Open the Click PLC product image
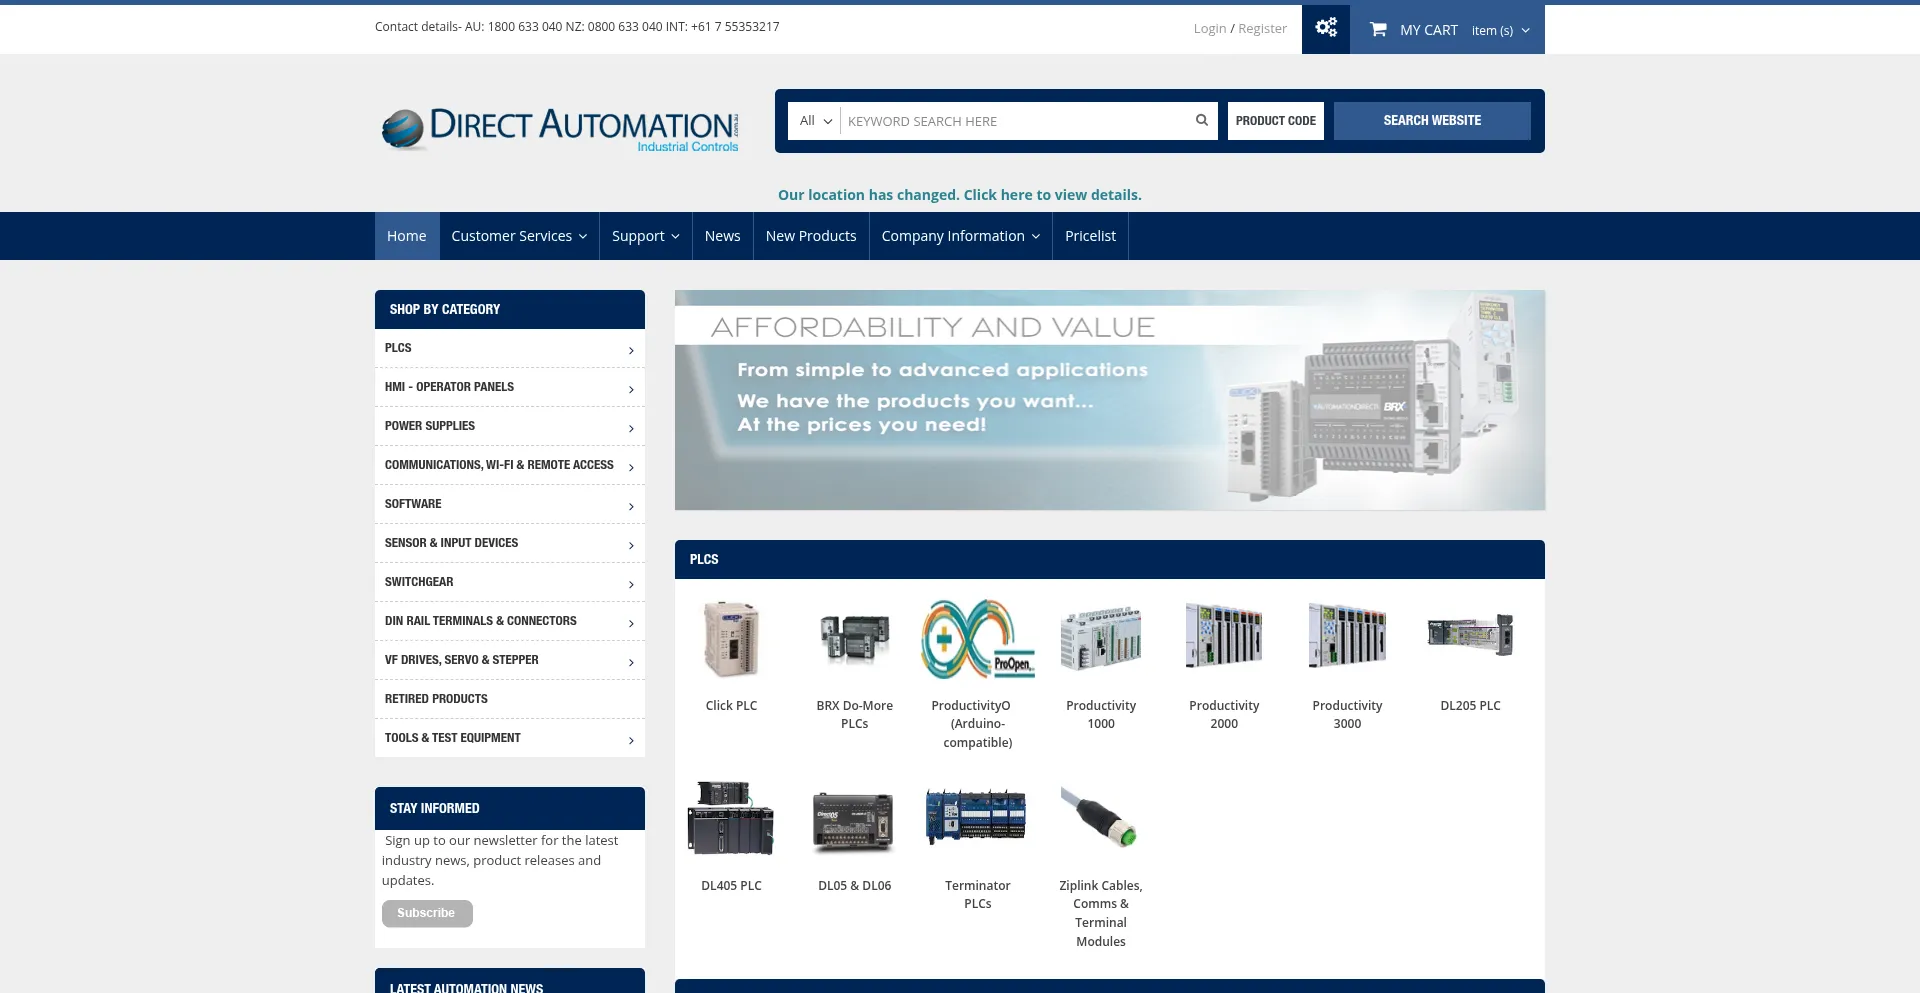 pyautogui.click(x=731, y=639)
